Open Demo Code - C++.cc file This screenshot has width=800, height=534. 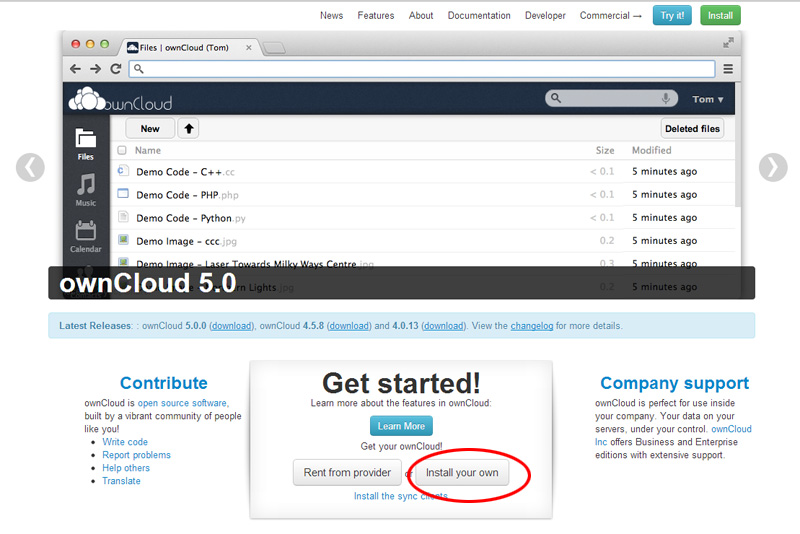185,172
